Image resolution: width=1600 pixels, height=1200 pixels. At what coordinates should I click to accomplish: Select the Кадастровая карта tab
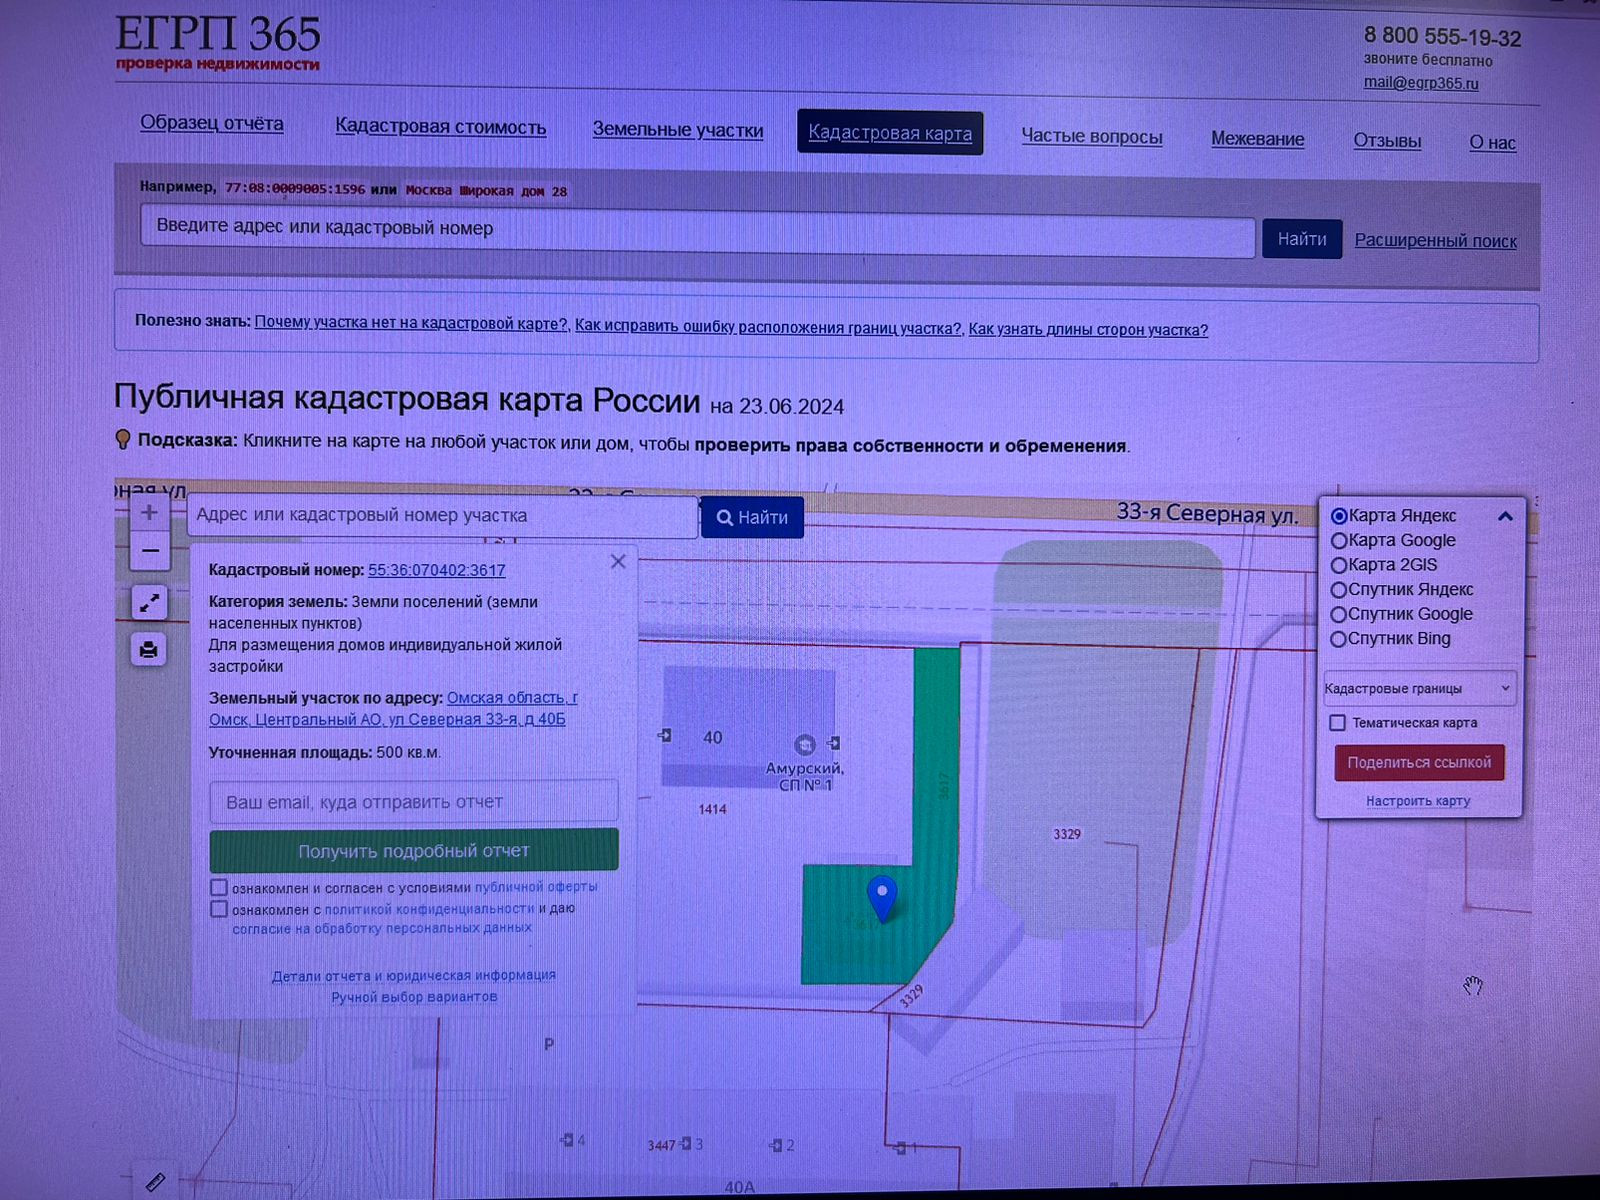(x=890, y=133)
